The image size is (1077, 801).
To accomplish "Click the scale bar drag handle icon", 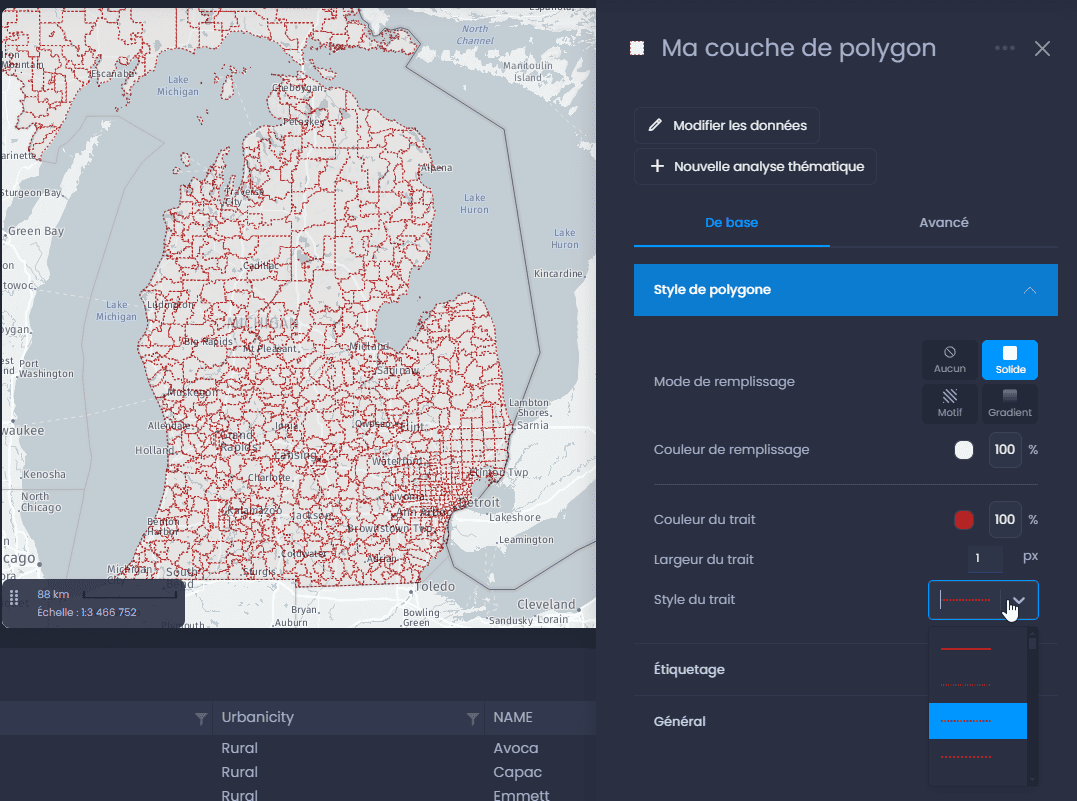I will (14, 598).
